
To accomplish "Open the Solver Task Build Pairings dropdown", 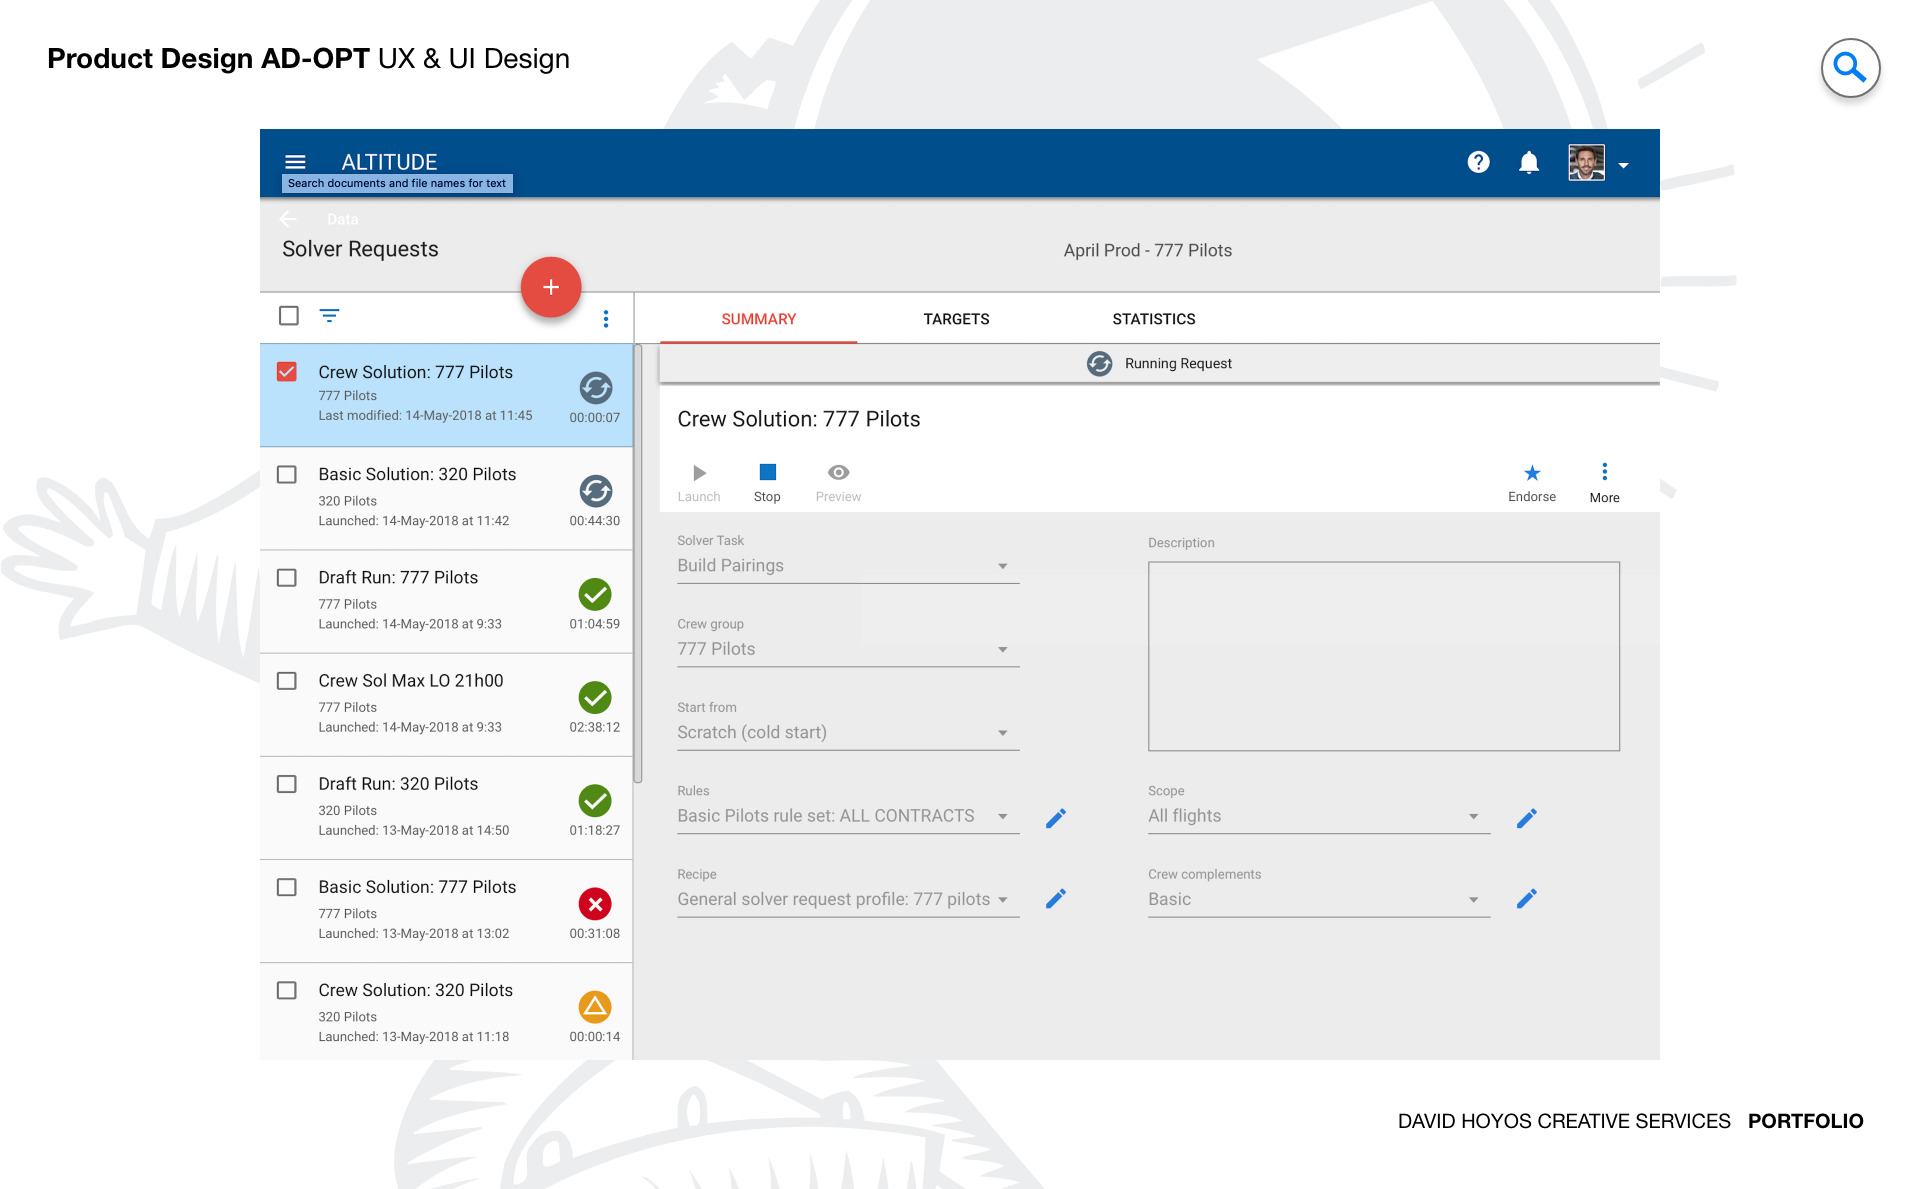I will (848, 566).
